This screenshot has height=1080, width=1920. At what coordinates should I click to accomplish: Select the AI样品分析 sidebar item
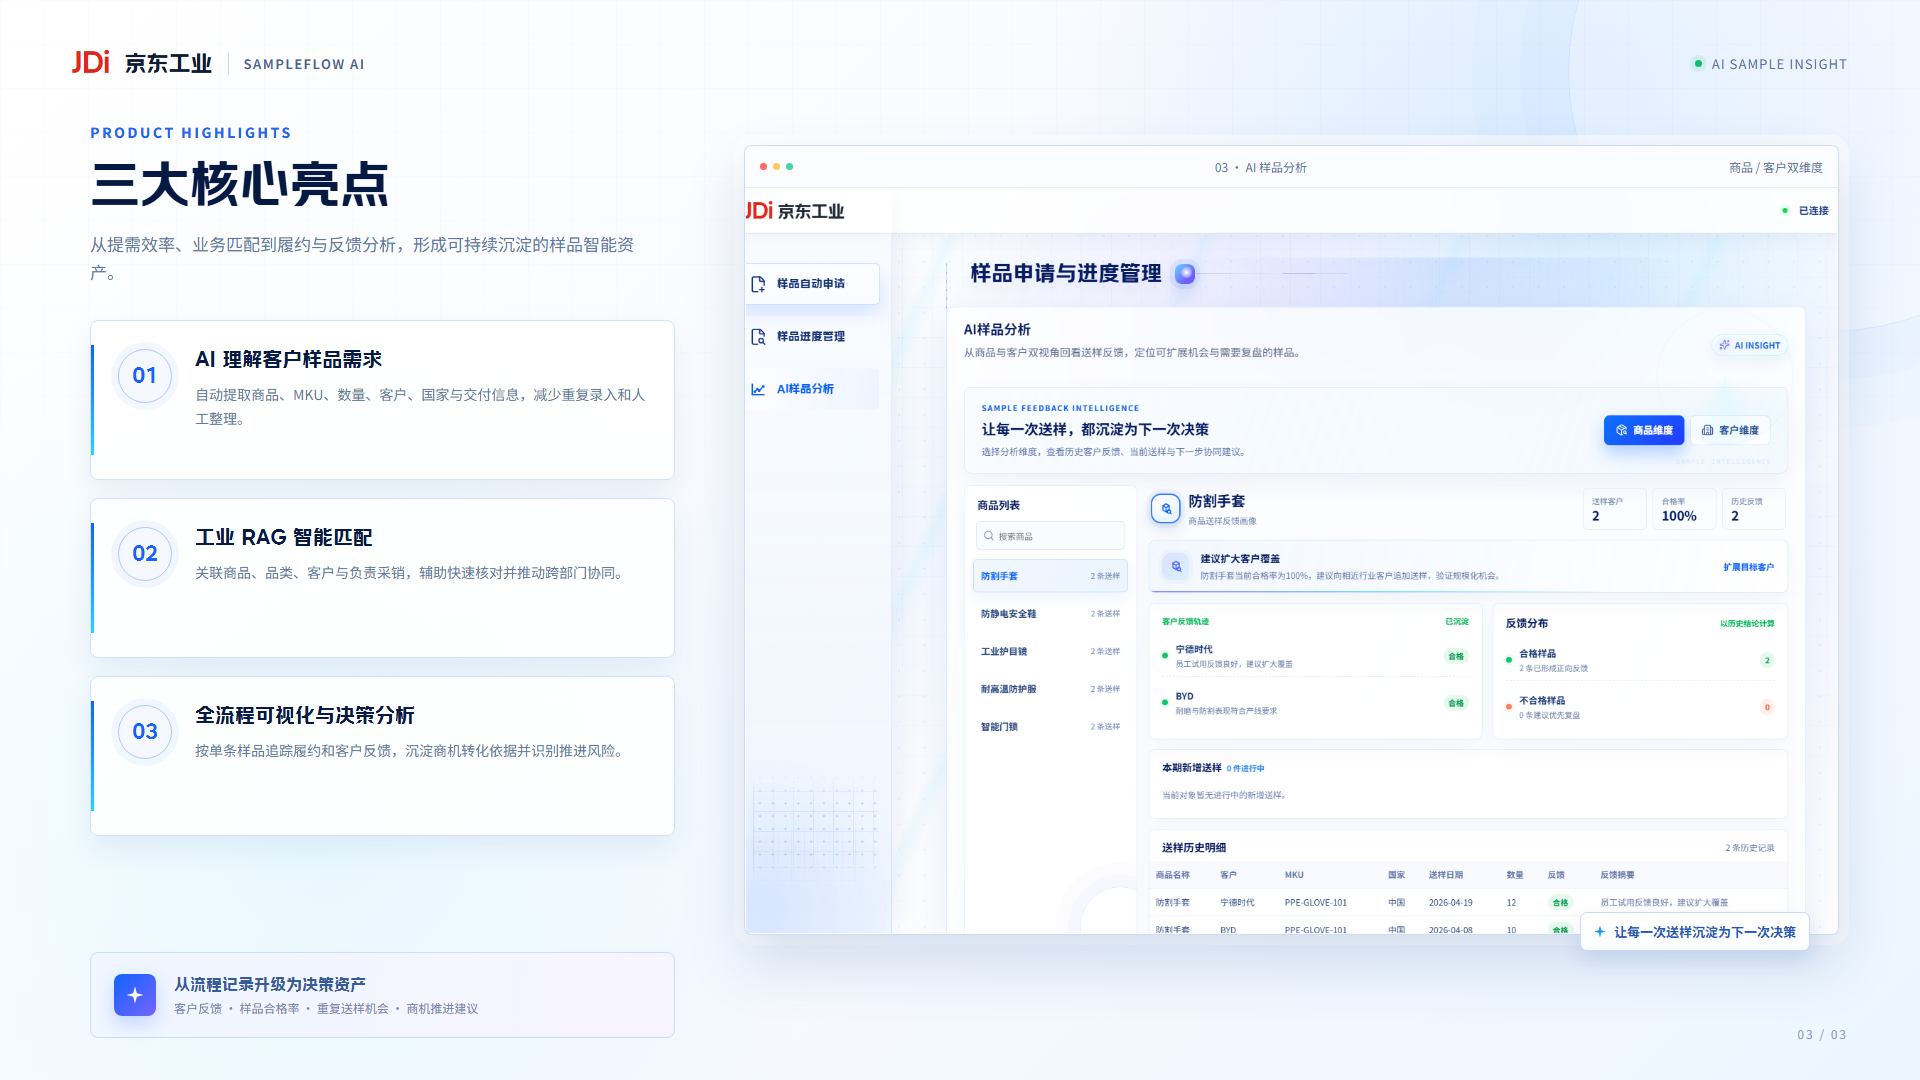coord(813,389)
